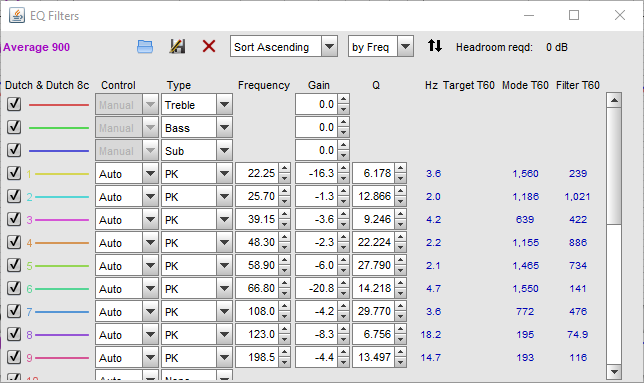Increase filter 7 Q spinner up

point(401,306)
